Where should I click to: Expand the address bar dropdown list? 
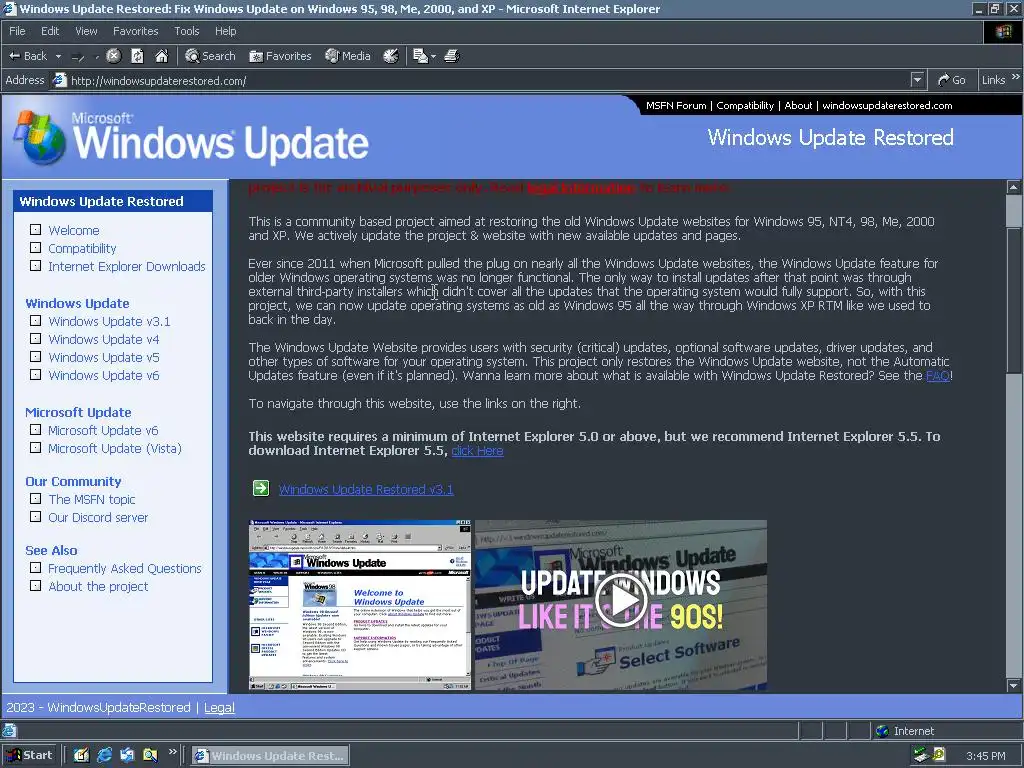918,80
